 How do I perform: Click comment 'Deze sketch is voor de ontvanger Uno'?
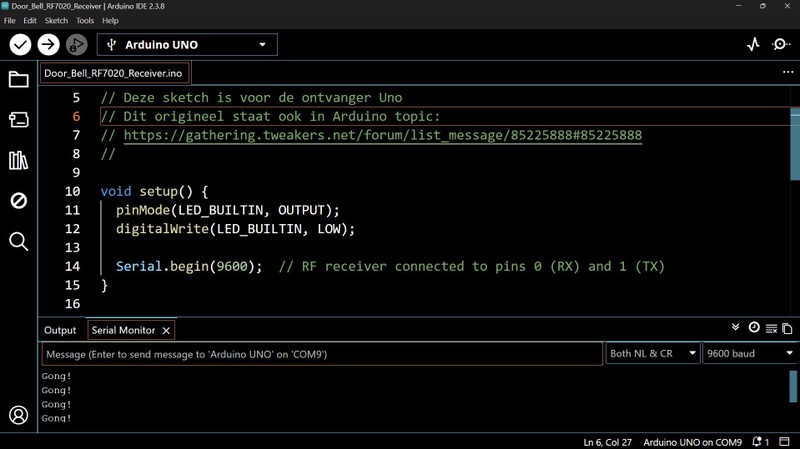(x=263, y=98)
